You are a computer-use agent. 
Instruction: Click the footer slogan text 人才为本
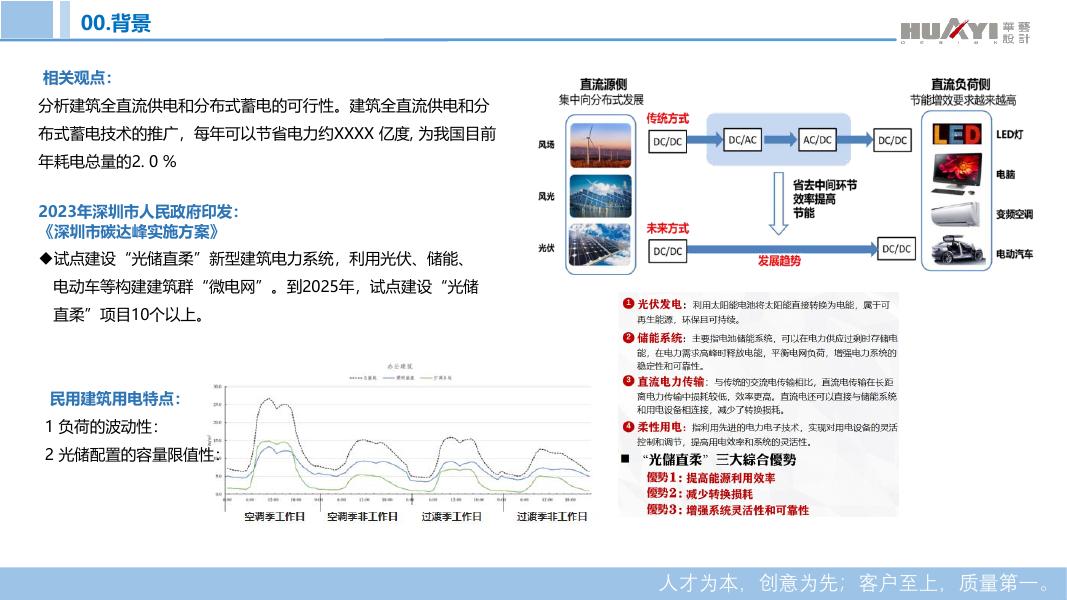click(x=853, y=583)
